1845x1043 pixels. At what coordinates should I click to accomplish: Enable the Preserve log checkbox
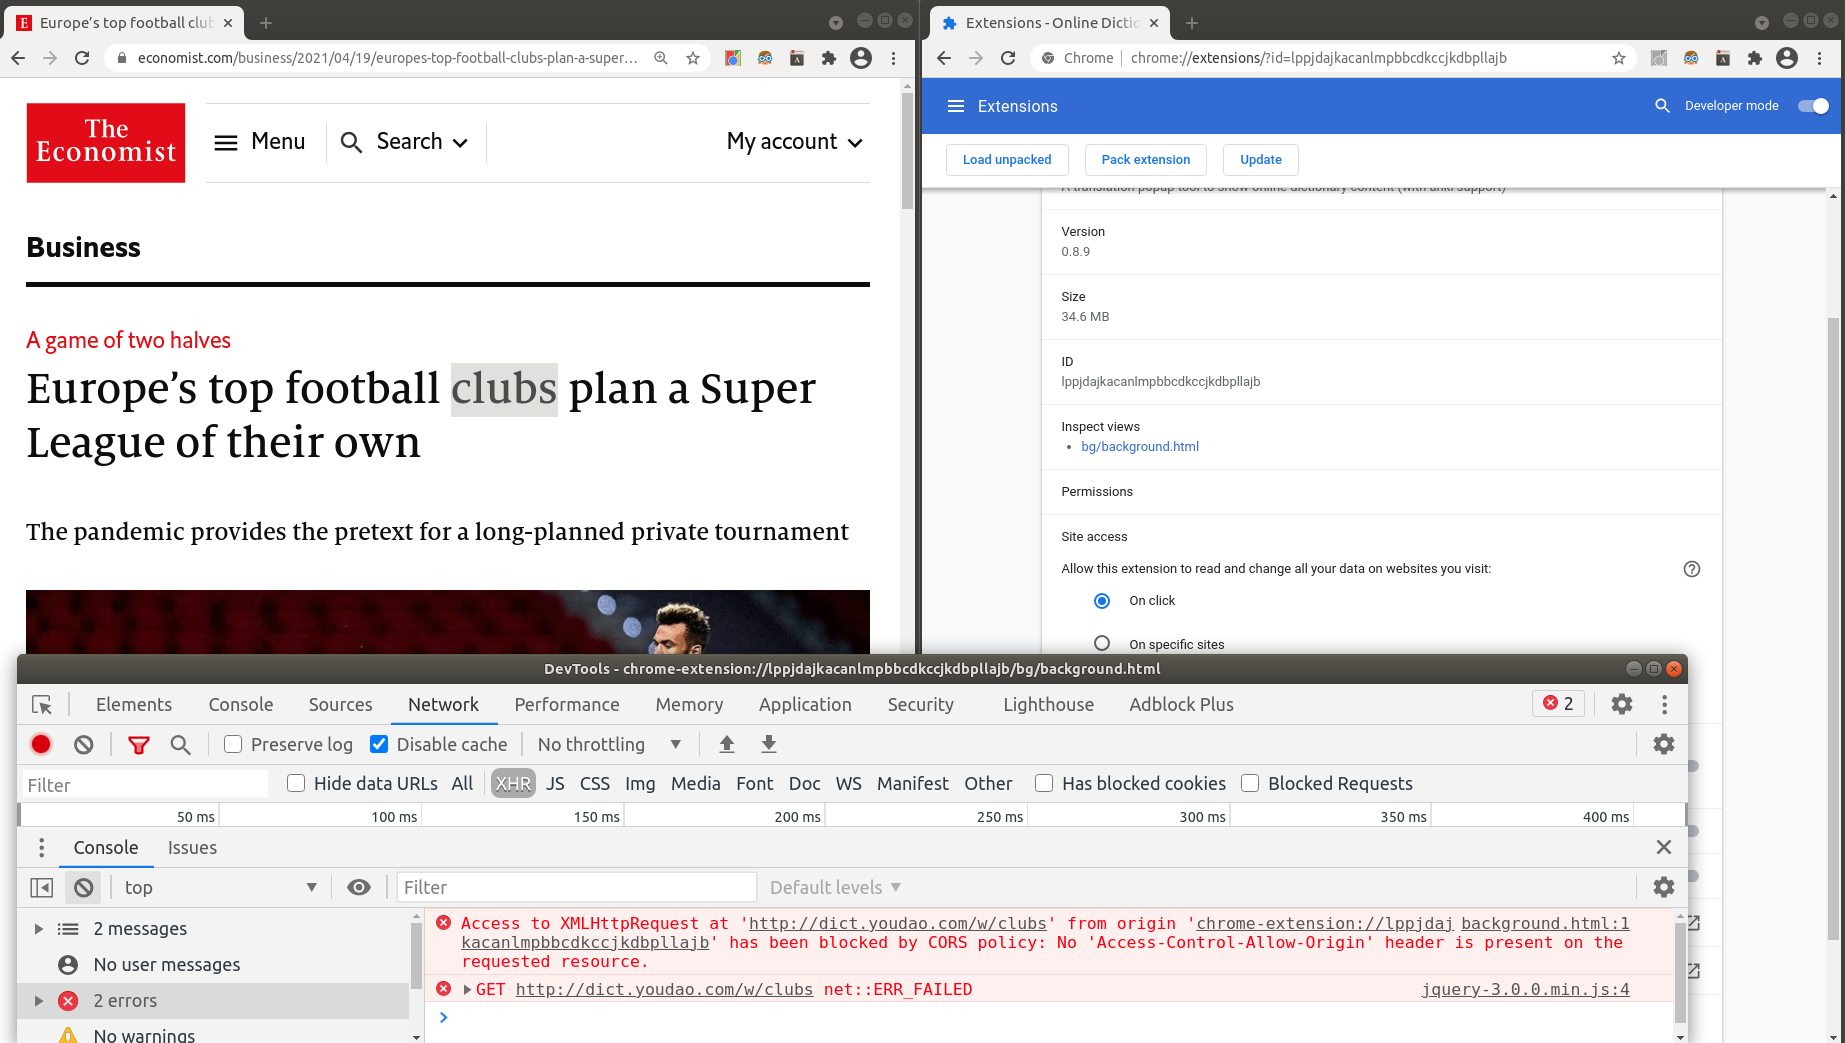click(232, 744)
